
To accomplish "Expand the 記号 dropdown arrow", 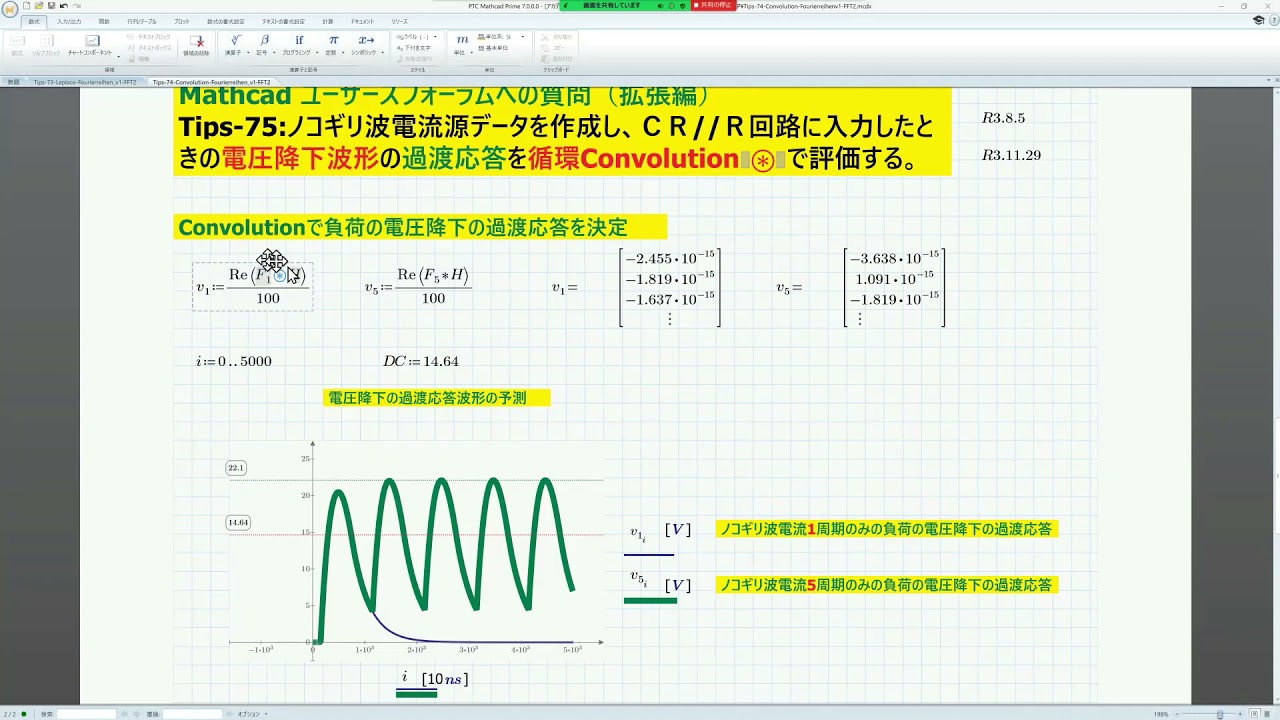I will (x=275, y=52).
